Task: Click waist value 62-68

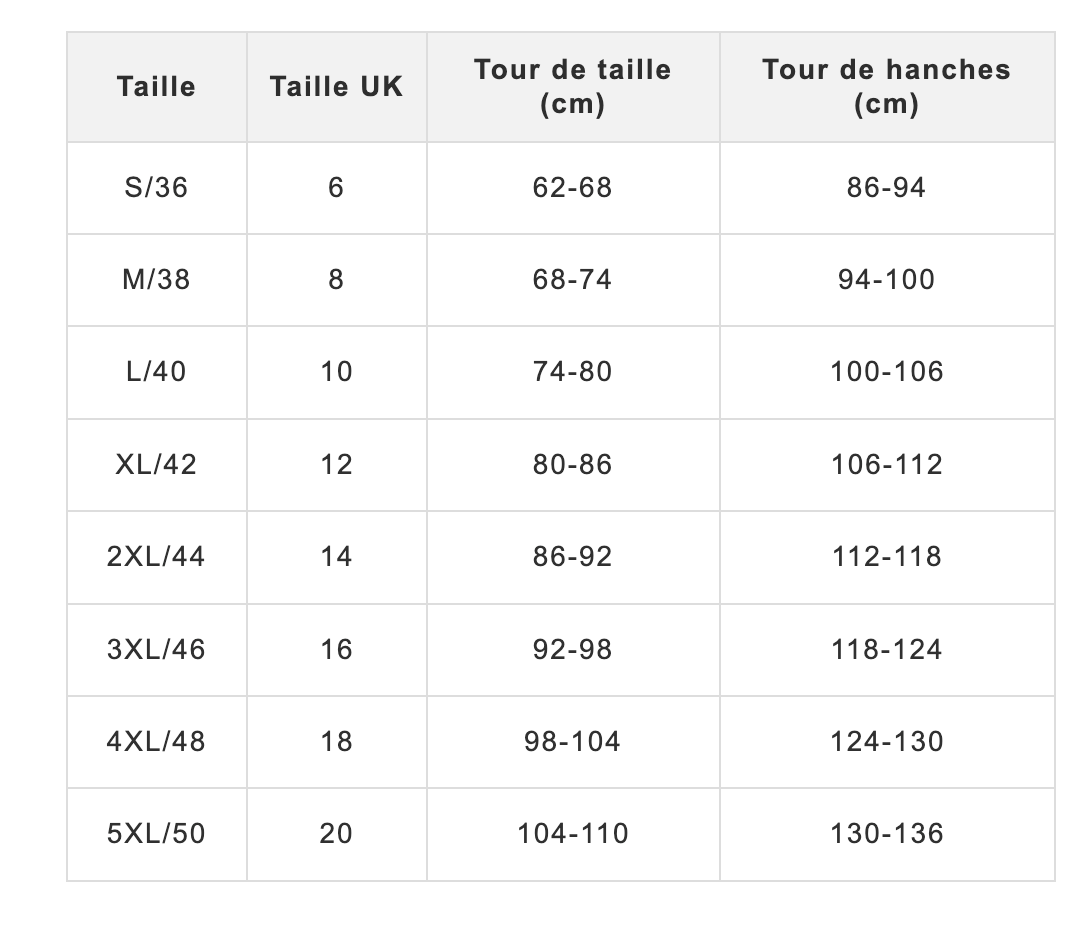Action: 572,187
